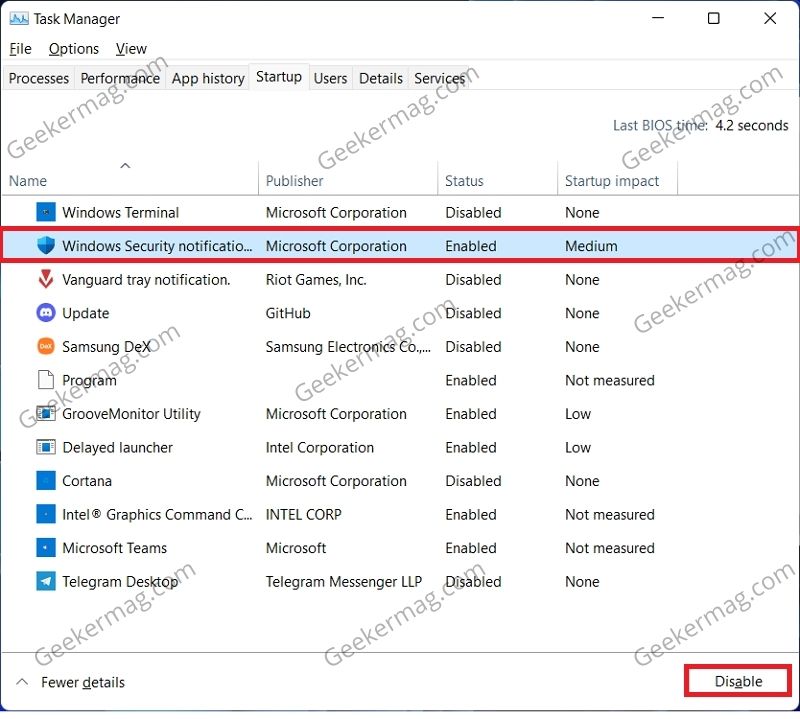The height and width of the screenshot is (719, 800).
Task: Select the Update startup entry name
Action: [86, 313]
